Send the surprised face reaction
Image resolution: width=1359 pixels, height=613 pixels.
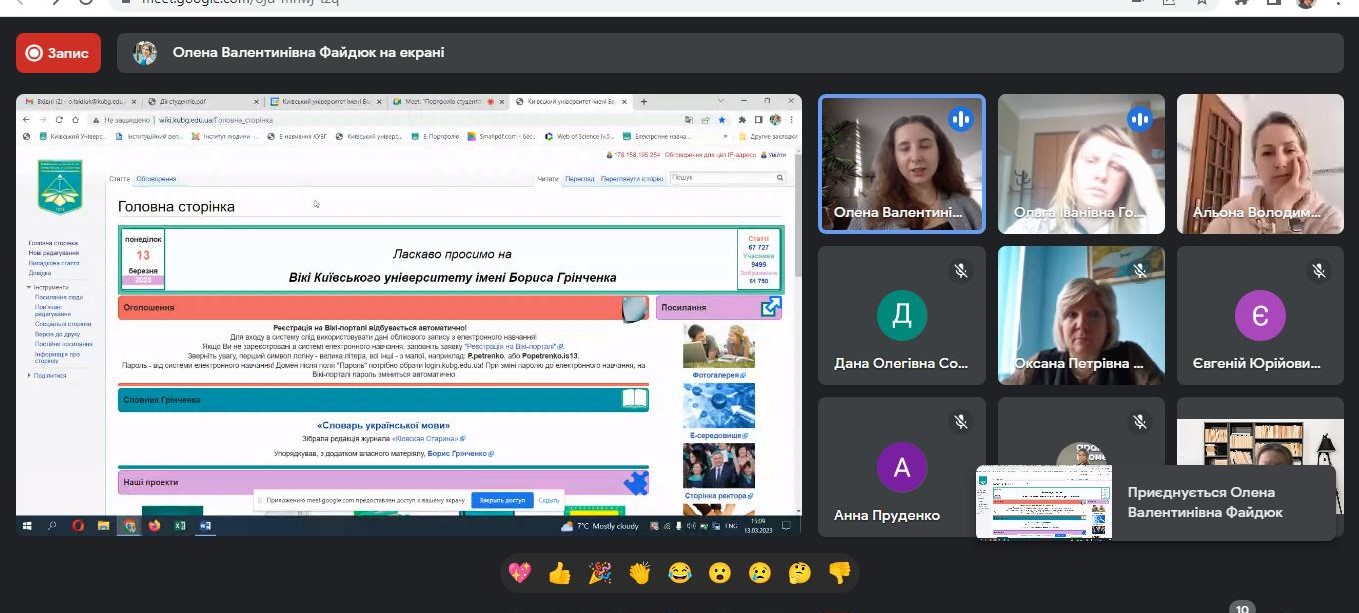point(720,573)
